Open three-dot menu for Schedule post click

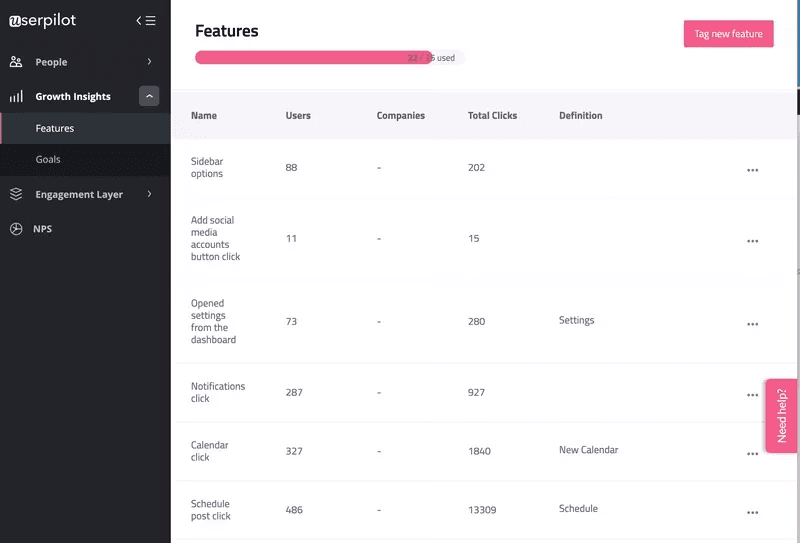752,513
